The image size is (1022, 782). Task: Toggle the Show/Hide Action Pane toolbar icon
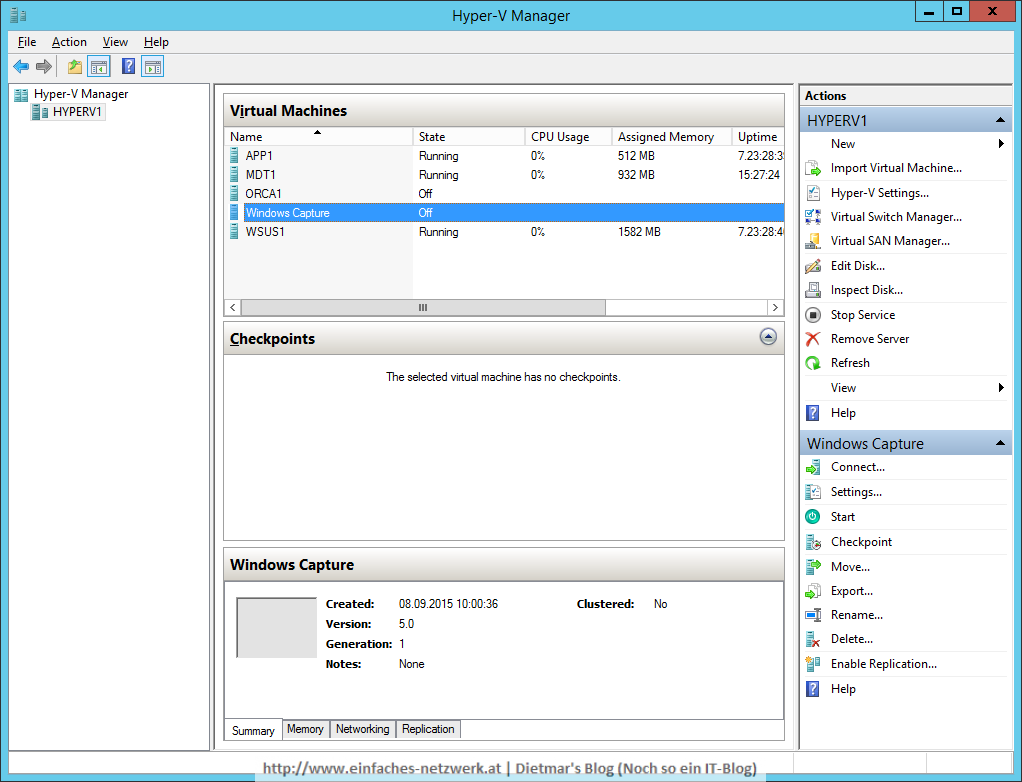pyautogui.click(x=153, y=66)
